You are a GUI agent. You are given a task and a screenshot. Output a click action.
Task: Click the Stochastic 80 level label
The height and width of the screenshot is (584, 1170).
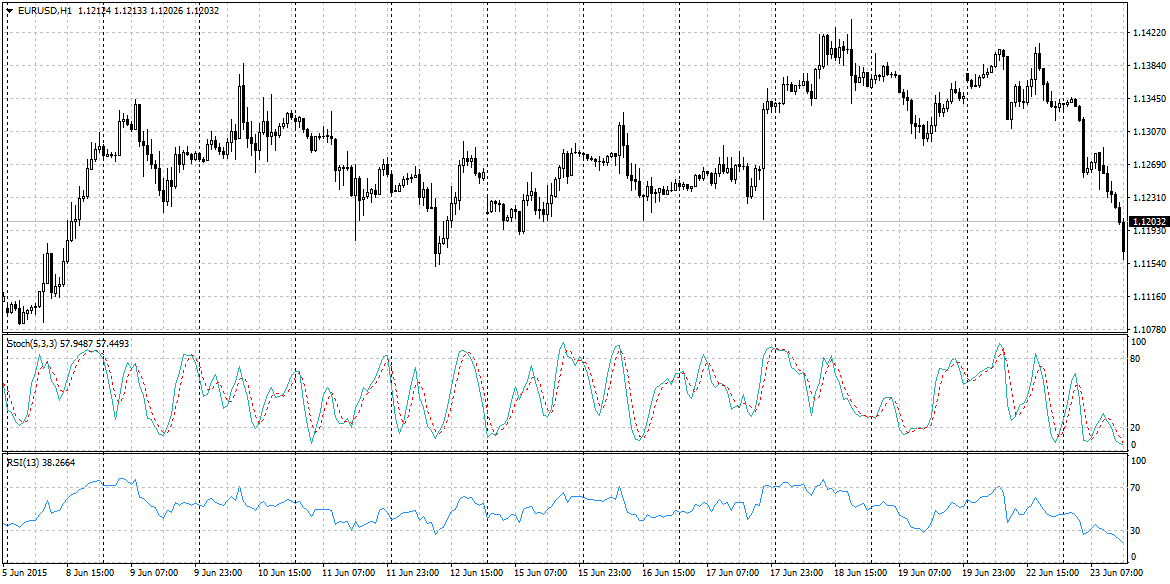(1135, 357)
